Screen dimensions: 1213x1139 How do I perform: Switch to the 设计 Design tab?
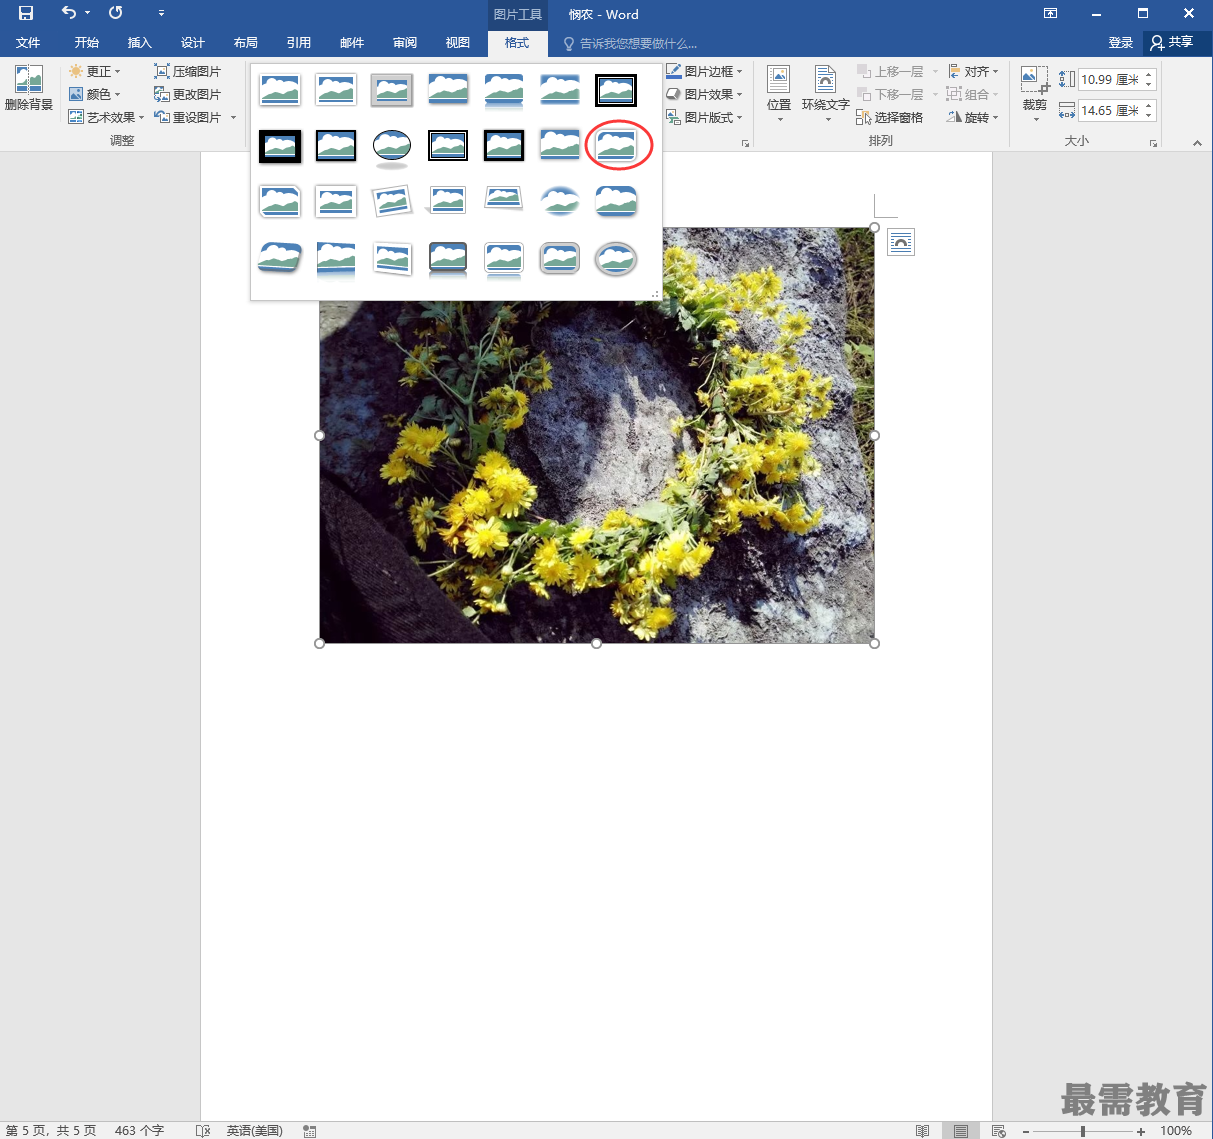193,42
